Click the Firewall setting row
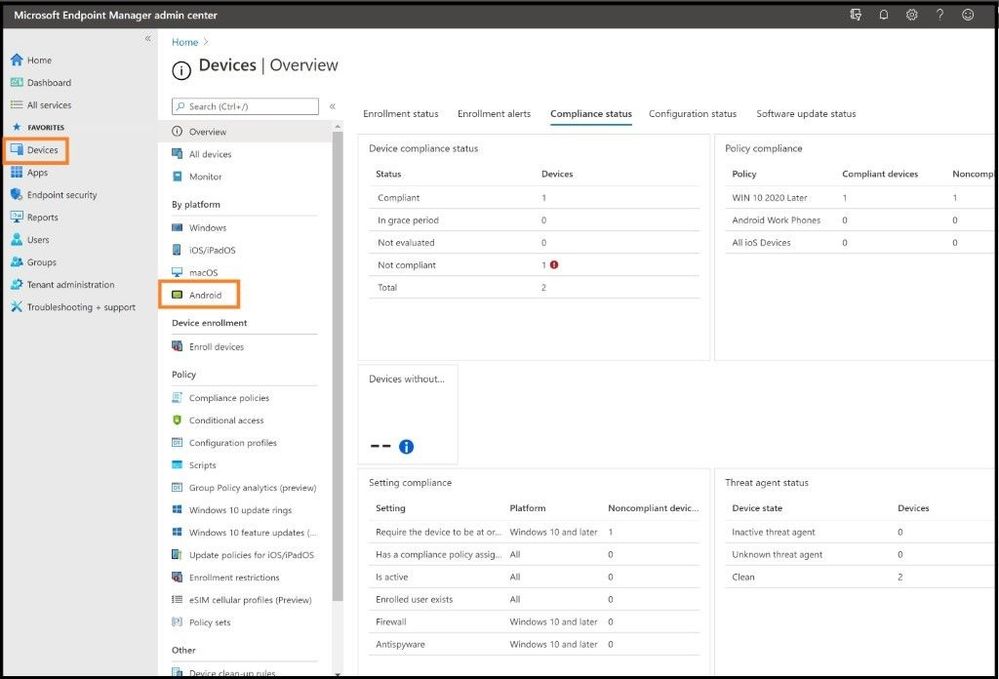The image size is (999, 679). coord(534,622)
